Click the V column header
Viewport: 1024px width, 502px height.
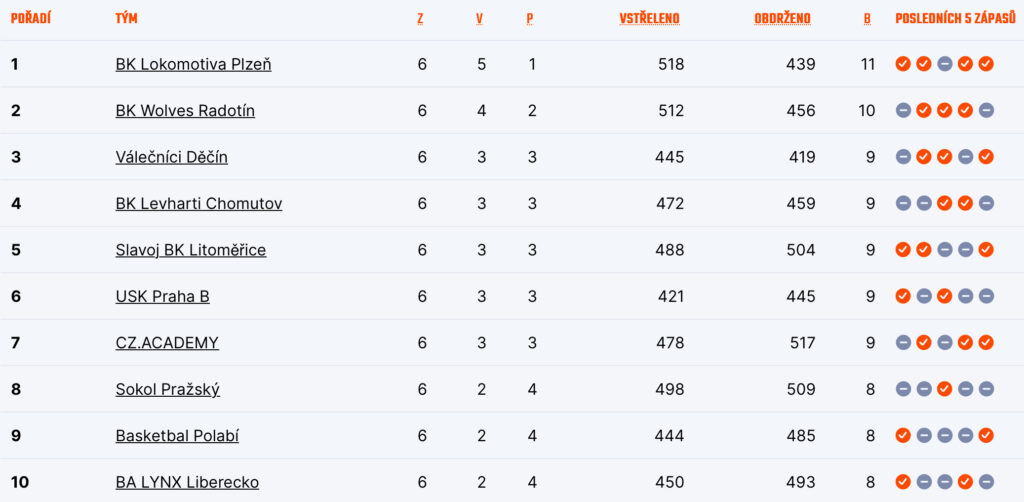(x=480, y=19)
